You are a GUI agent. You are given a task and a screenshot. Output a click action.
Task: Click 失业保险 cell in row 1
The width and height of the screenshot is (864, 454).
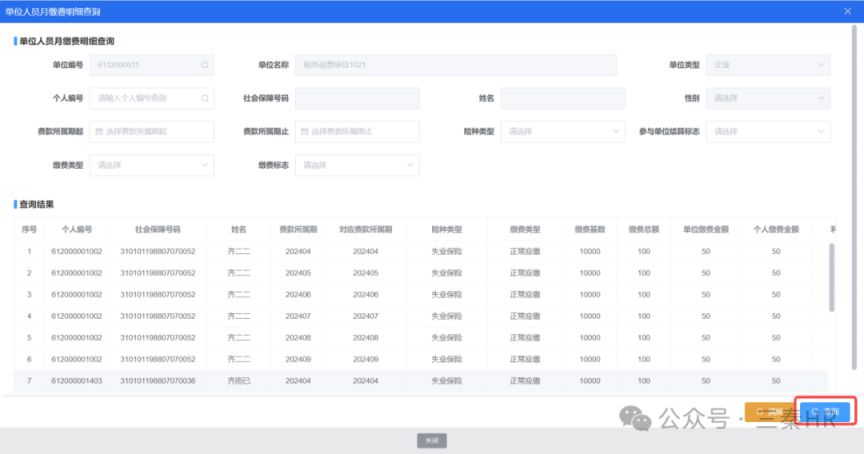446,251
